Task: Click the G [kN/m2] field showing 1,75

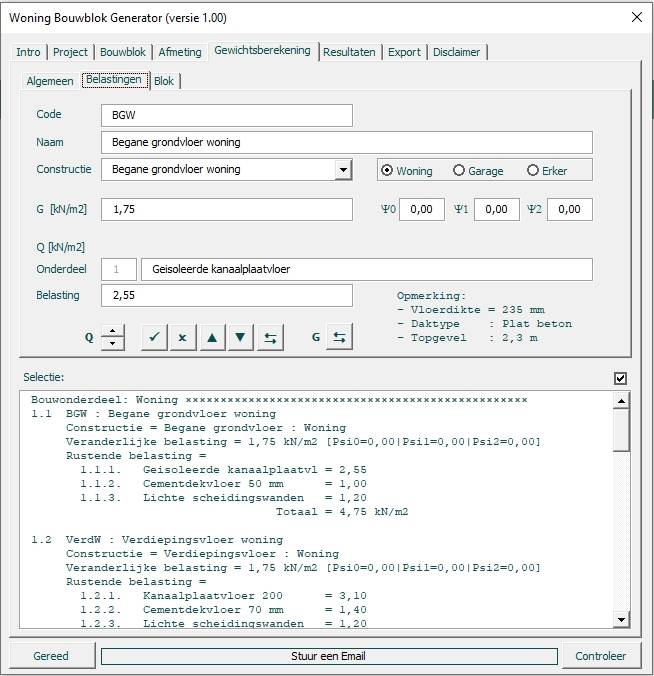Action: tap(227, 210)
